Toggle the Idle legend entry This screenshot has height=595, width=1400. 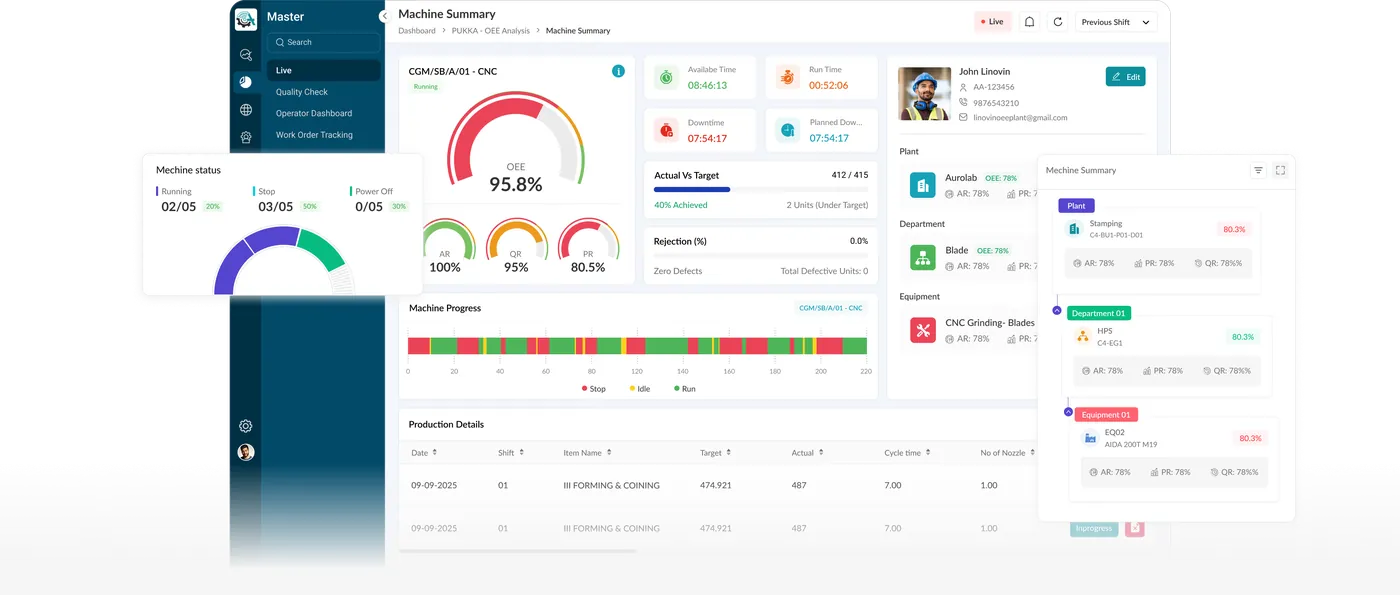pyautogui.click(x=640, y=388)
